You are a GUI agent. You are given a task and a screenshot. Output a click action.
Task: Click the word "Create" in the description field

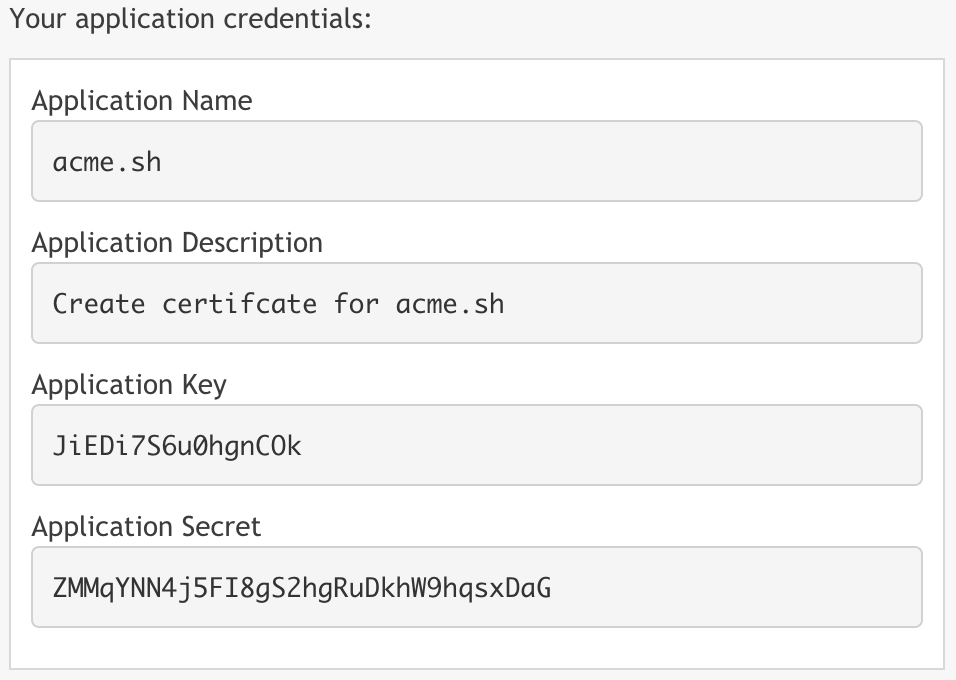tap(98, 303)
